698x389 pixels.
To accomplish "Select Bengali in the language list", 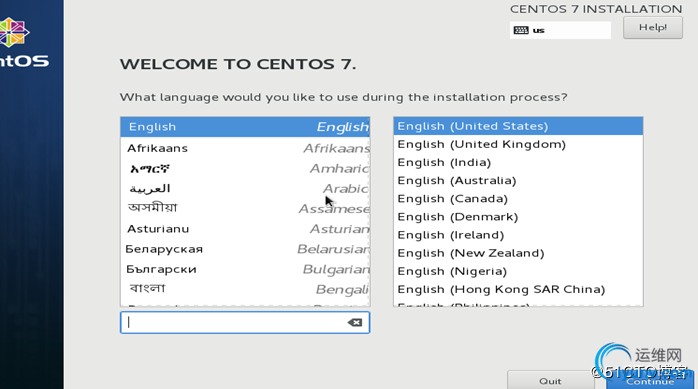I will [x=245, y=289].
